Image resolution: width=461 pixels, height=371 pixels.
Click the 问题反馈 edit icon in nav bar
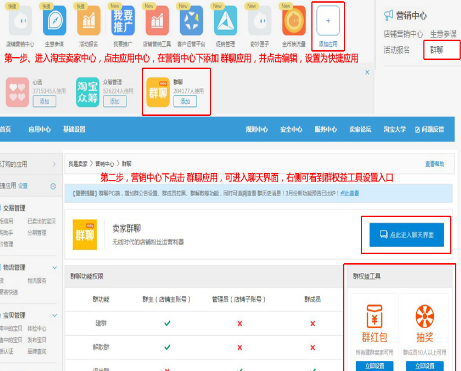(417, 130)
